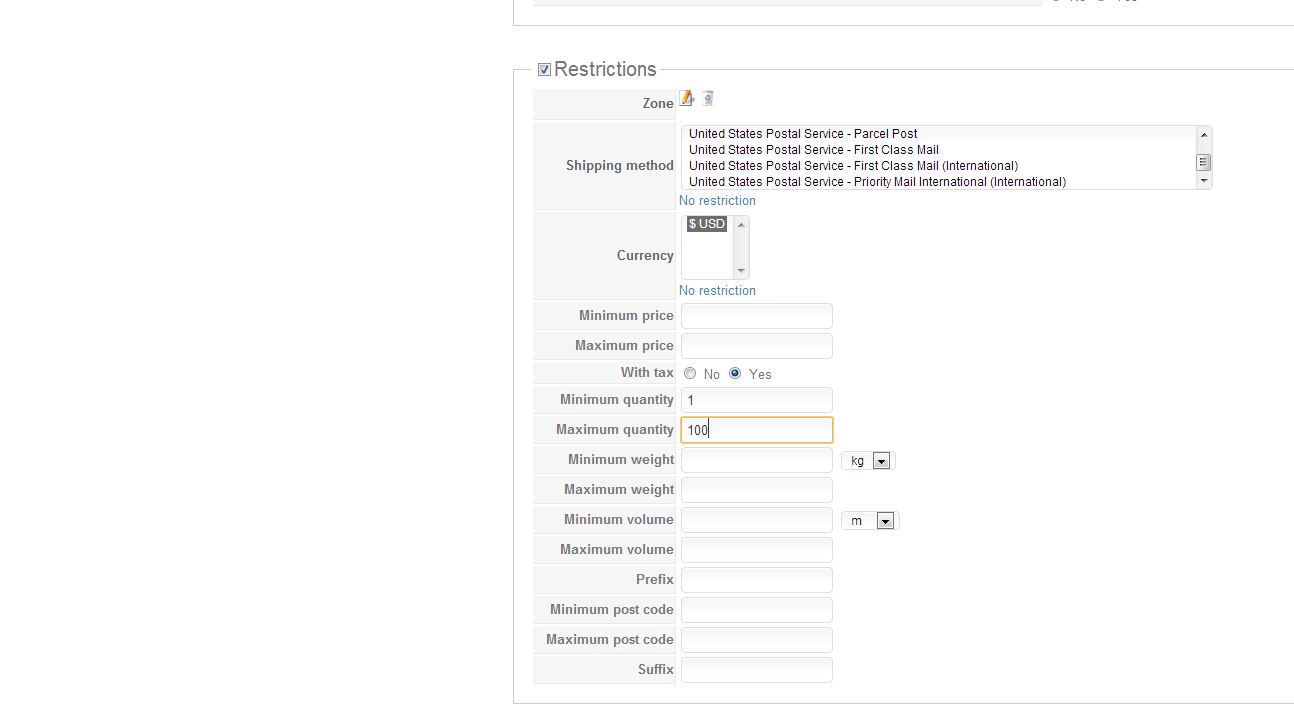Screen dimensions: 1294x707
Task: Click into the Minimum quantity field
Action: tap(756, 400)
